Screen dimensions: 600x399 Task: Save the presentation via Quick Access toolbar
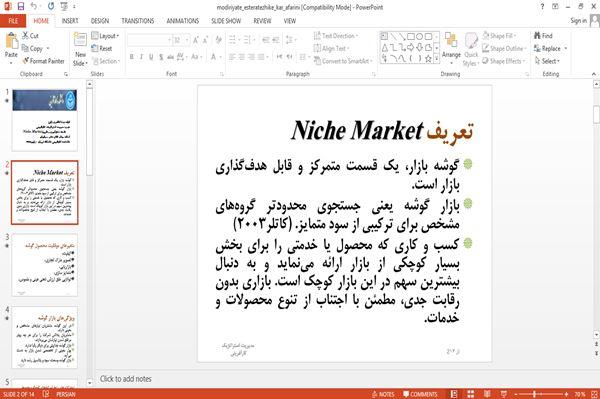click(21, 7)
